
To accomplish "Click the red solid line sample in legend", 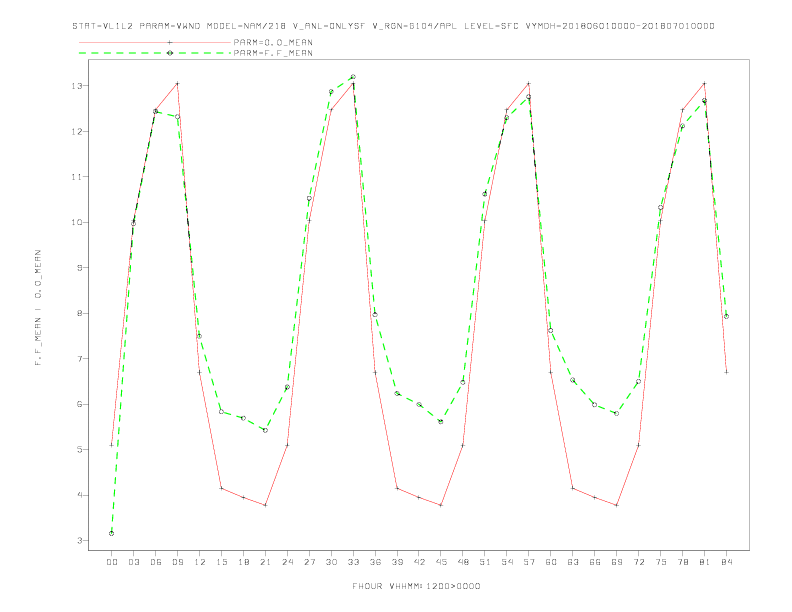I will tap(155, 42).
